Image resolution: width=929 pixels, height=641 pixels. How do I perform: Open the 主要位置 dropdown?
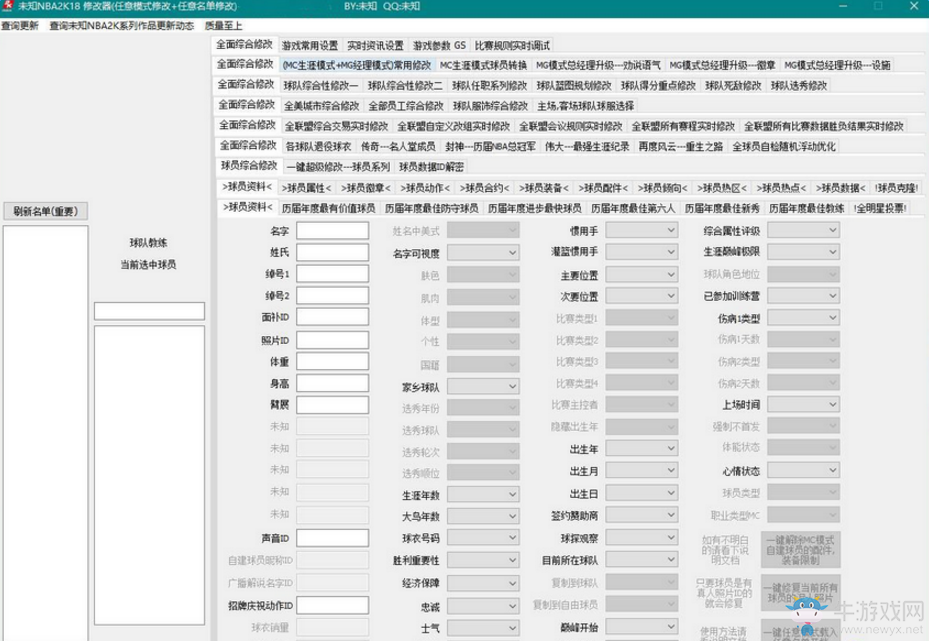(x=642, y=274)
